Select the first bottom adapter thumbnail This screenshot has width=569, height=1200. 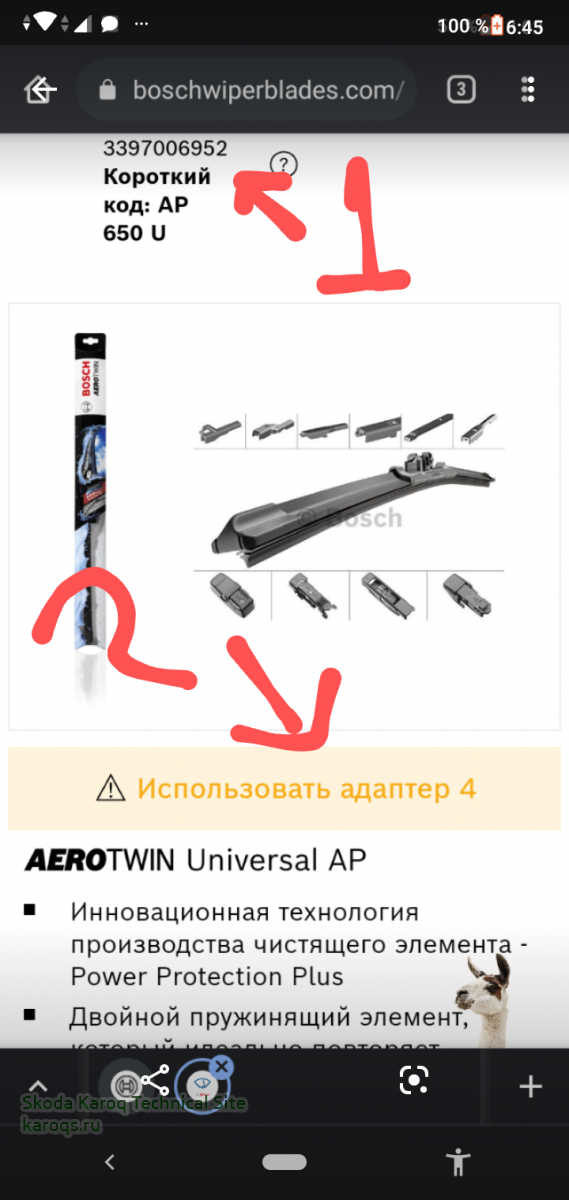pos(232,596)
